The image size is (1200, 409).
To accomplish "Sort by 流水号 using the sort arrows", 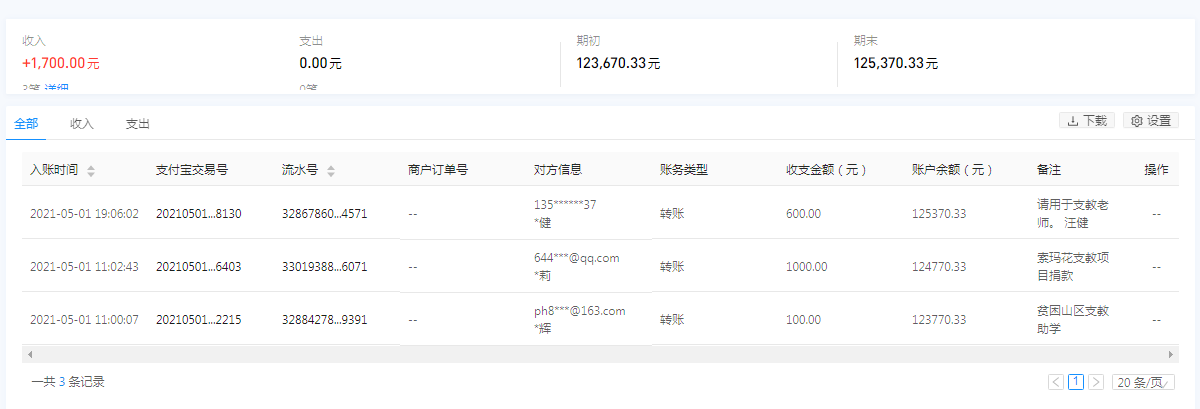I will (331, 171).
